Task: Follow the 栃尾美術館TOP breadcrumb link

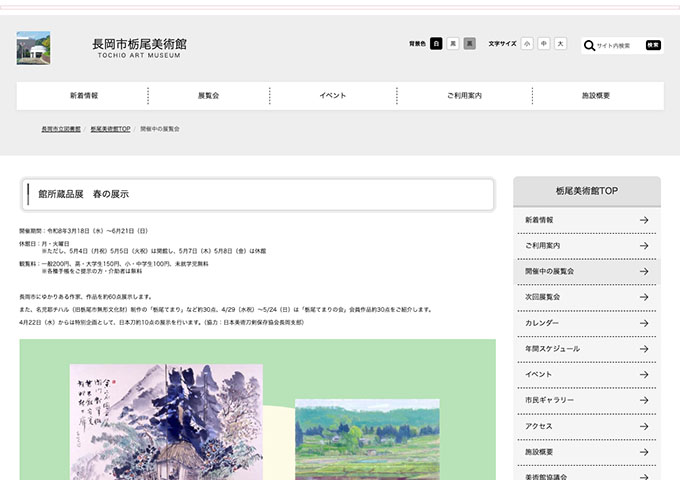Action: point(110,129)
